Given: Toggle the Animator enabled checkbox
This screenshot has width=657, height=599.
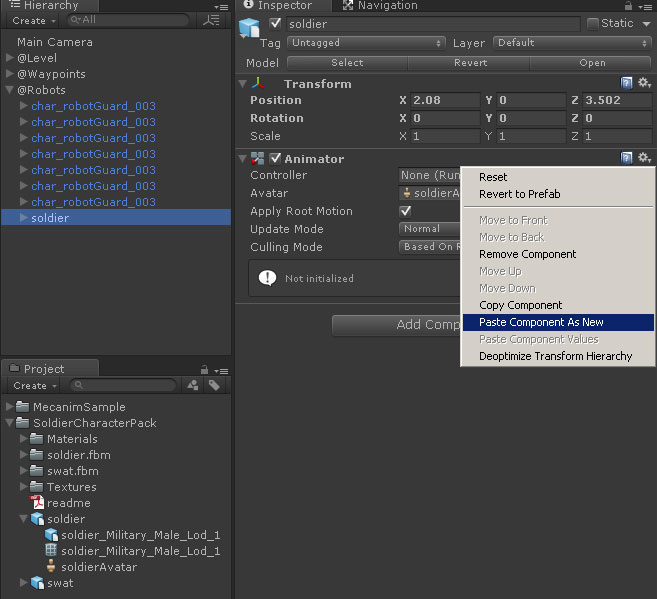Looking at the screenshot, I should (x=275, y=158).
